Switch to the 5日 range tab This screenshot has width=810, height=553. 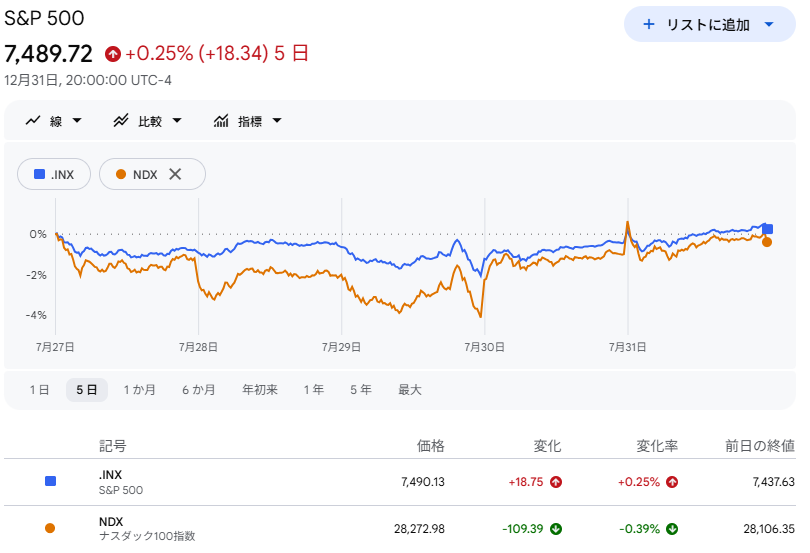click(x=87, y=390)
